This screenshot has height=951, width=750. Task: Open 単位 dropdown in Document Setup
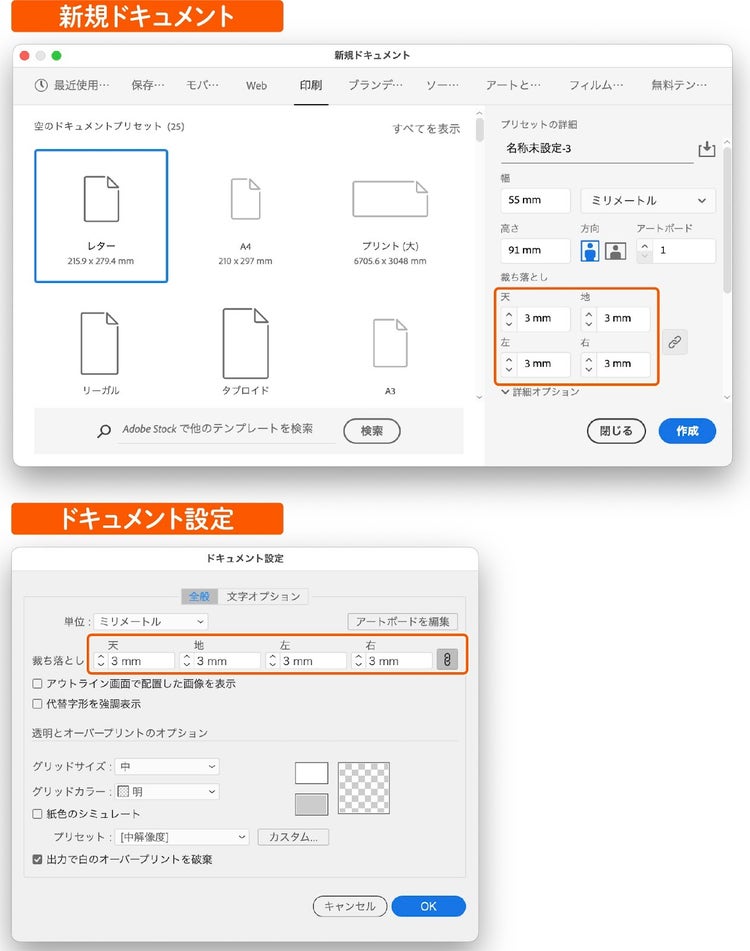pos(151,621)
